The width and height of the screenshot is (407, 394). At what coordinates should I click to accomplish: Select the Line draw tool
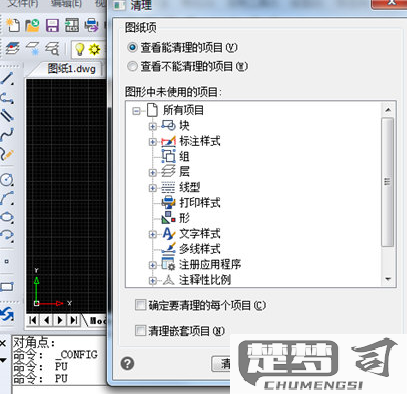click(7, 79)
